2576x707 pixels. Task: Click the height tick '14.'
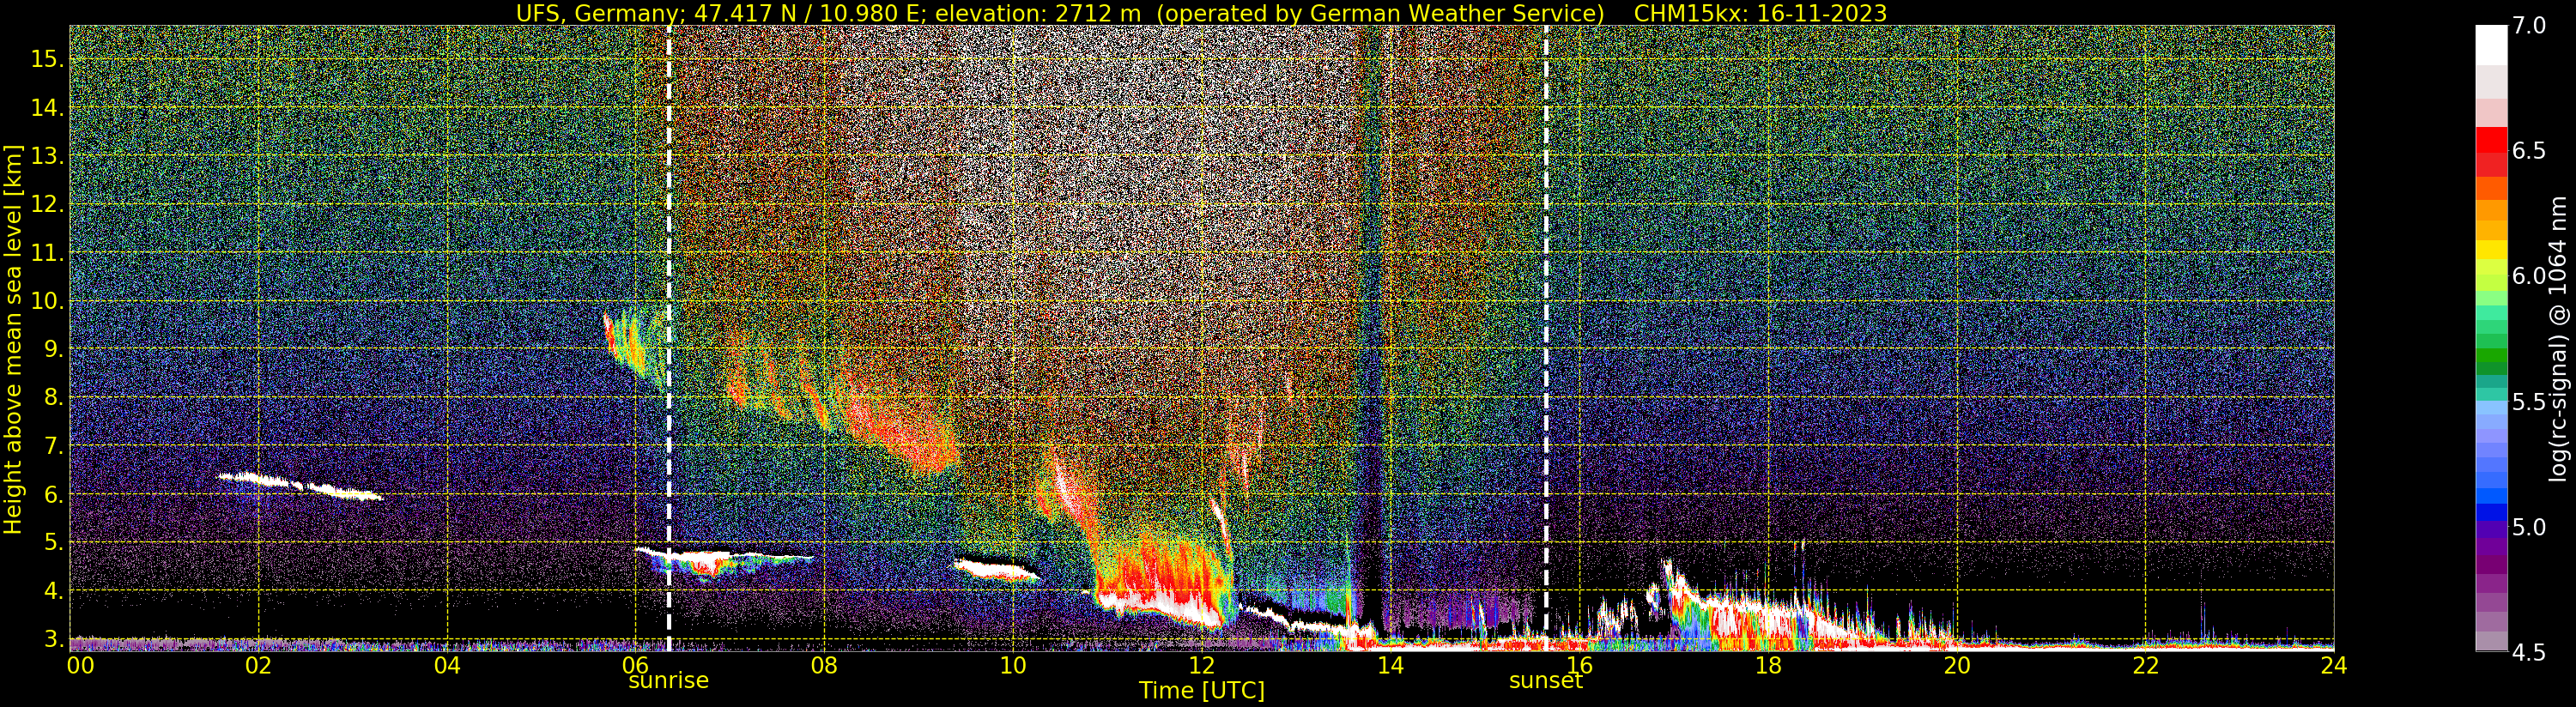47,107
